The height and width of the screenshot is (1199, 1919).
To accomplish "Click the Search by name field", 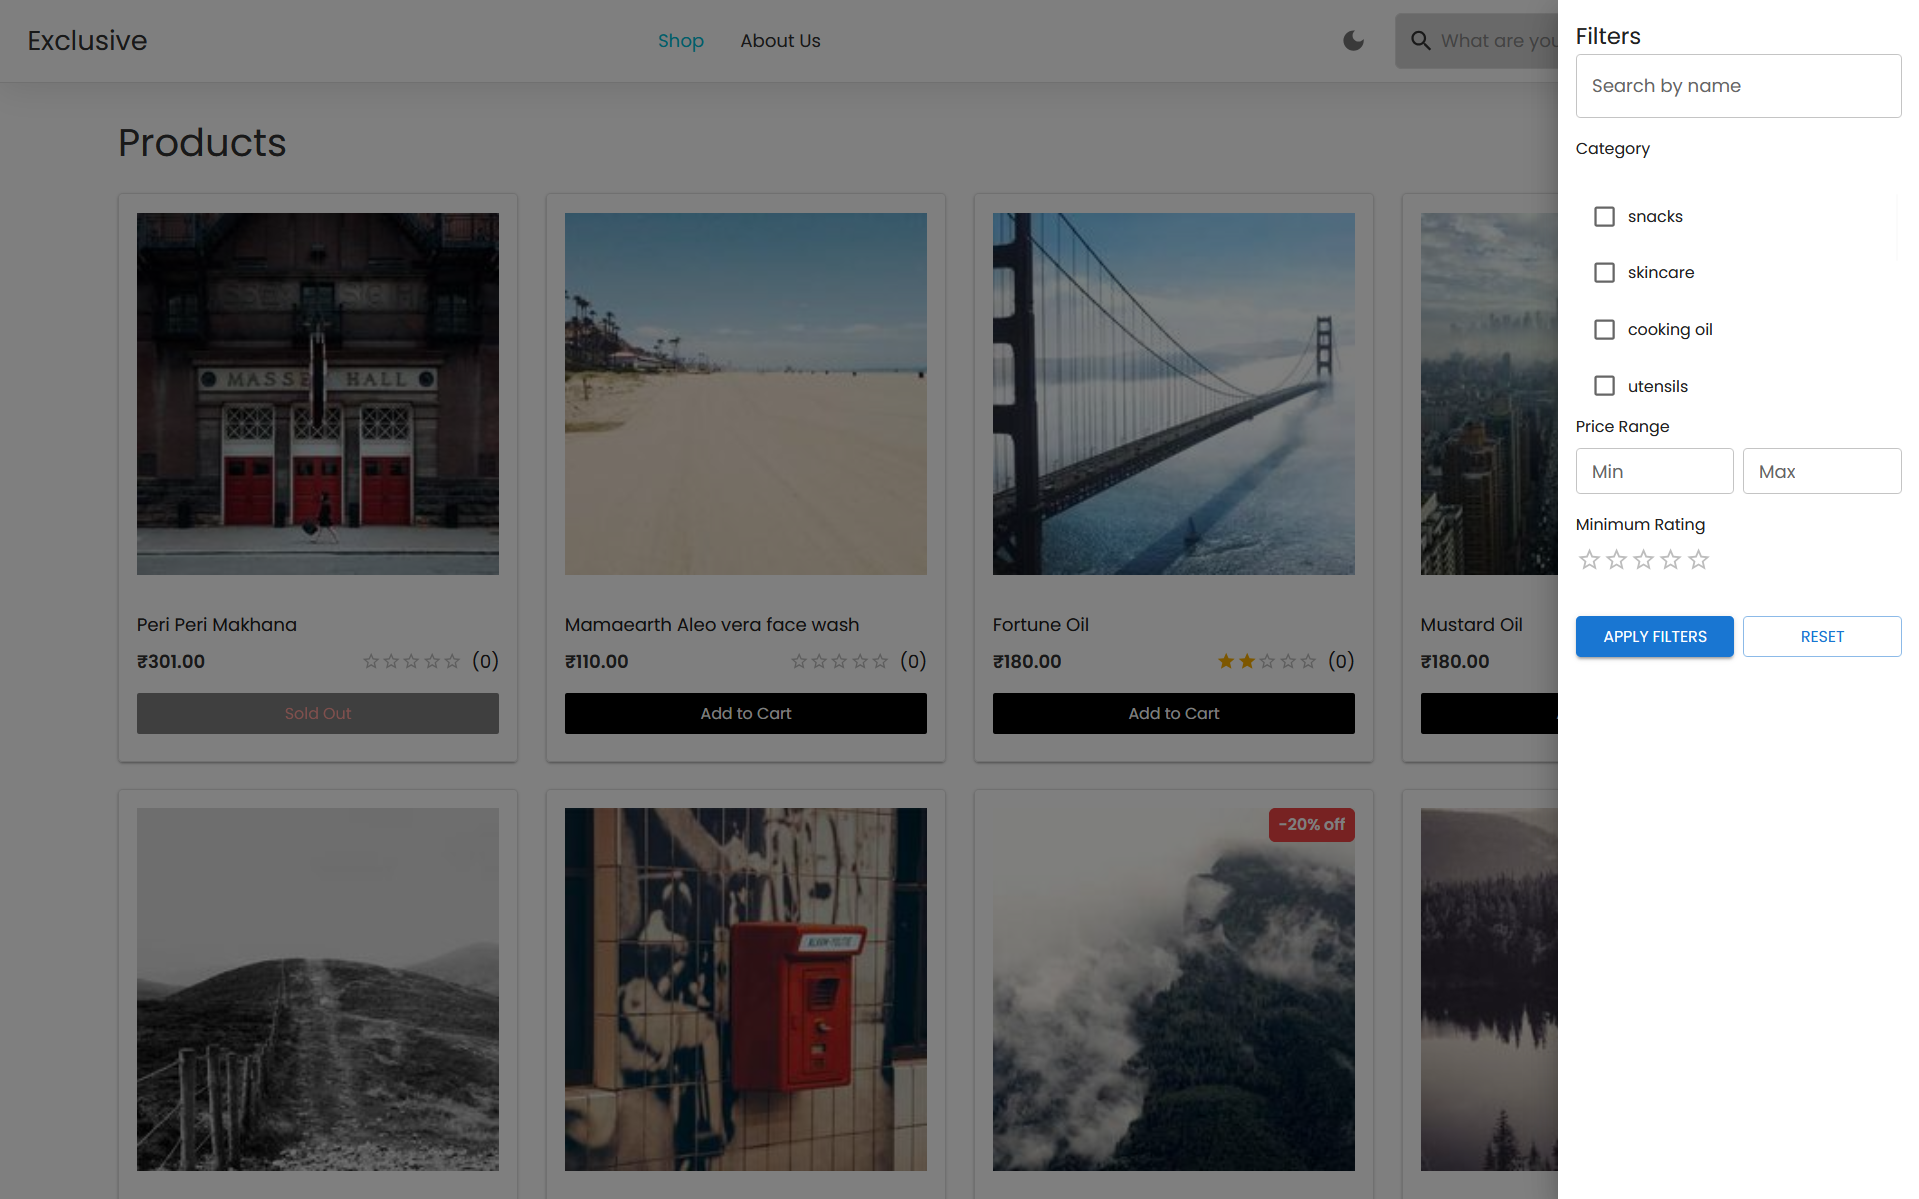I will pos(1738,86).
